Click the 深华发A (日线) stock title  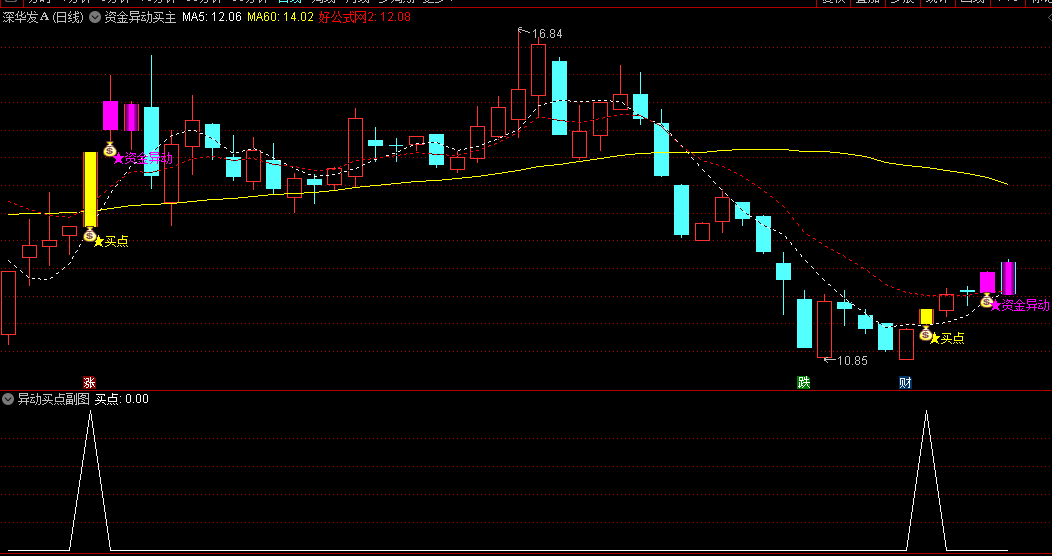click(43, 17)
